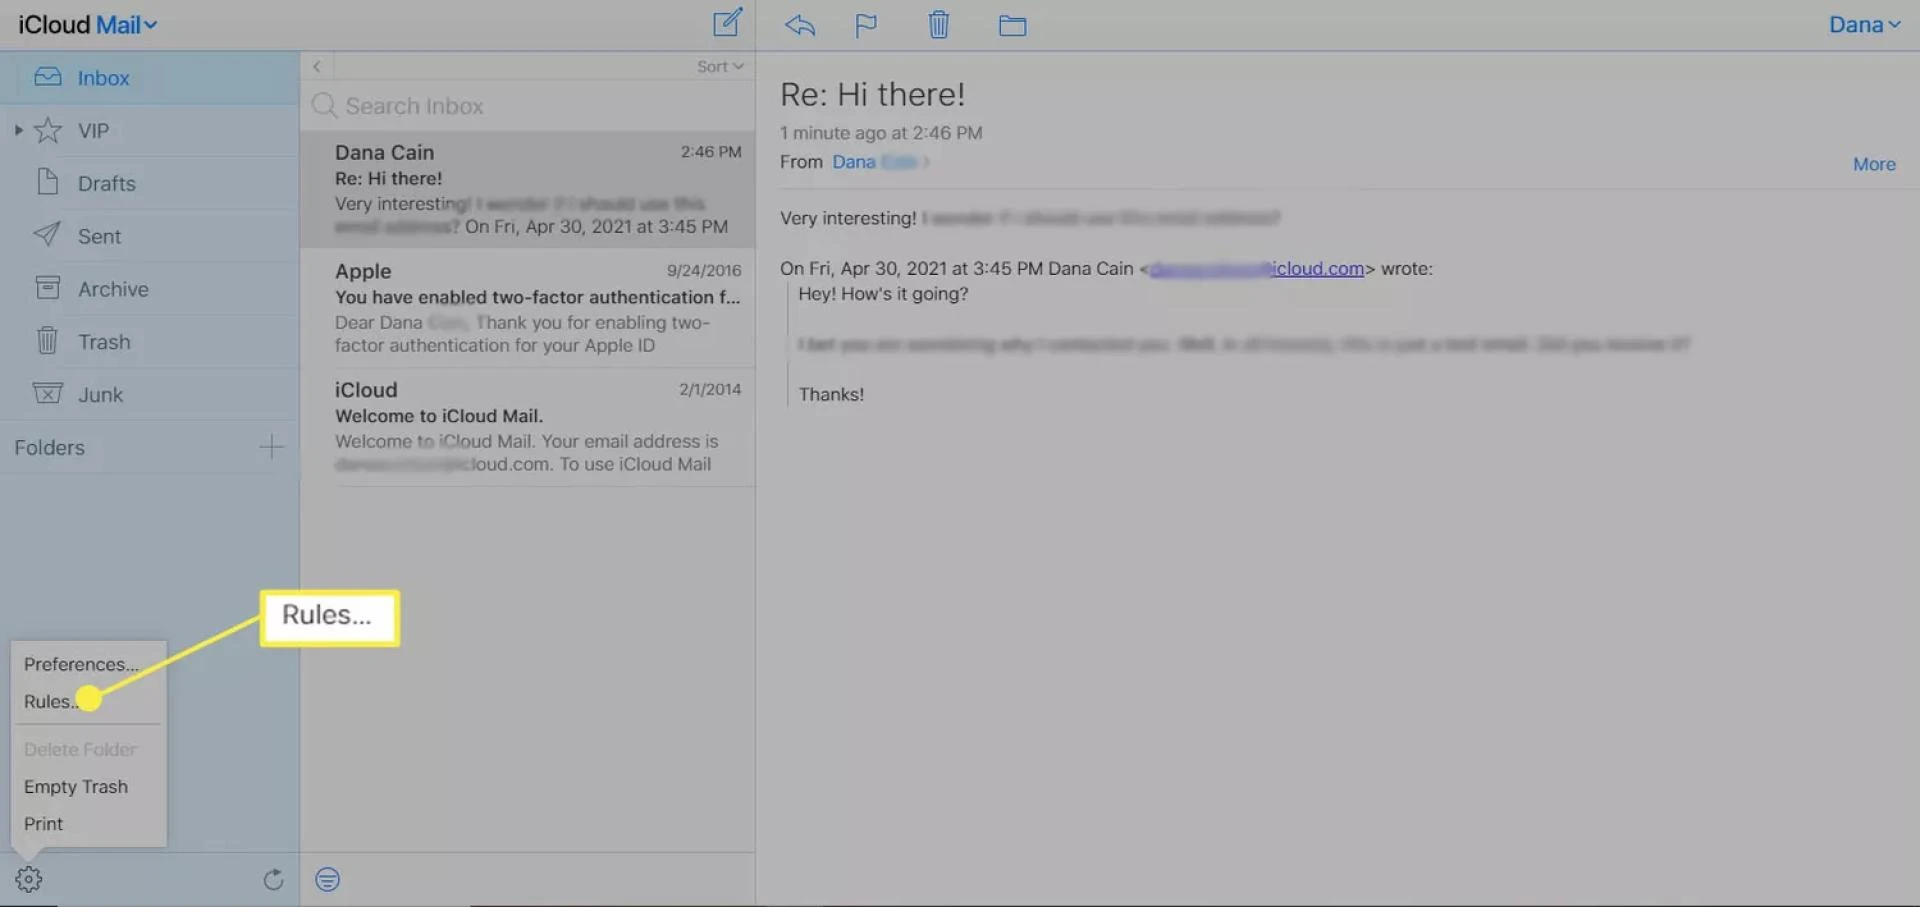Open the sender's icloud.com email link
1920x907 pixels.
(1256, 268)
